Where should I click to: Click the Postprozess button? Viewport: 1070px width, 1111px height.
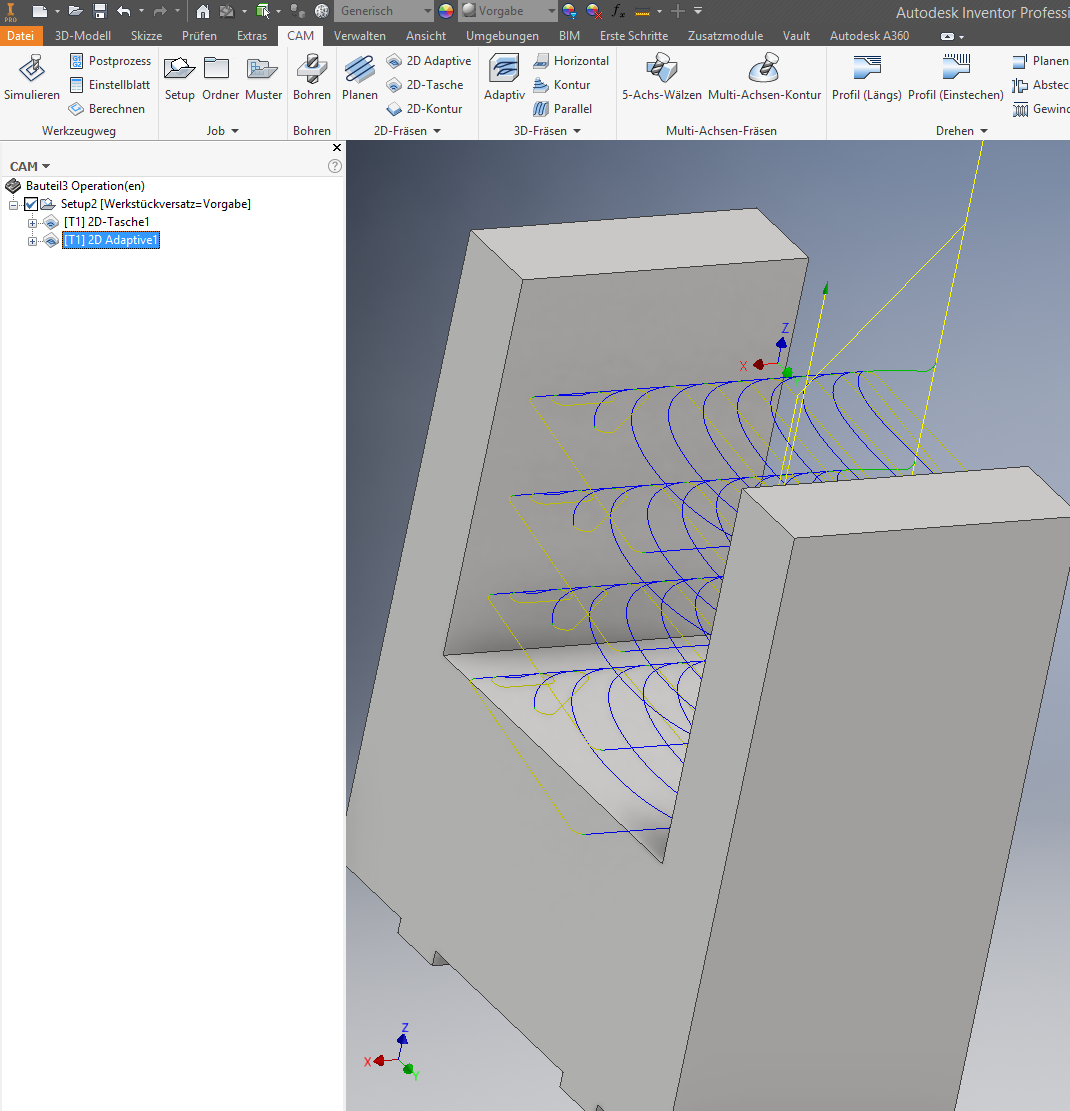tap(111, 61)
